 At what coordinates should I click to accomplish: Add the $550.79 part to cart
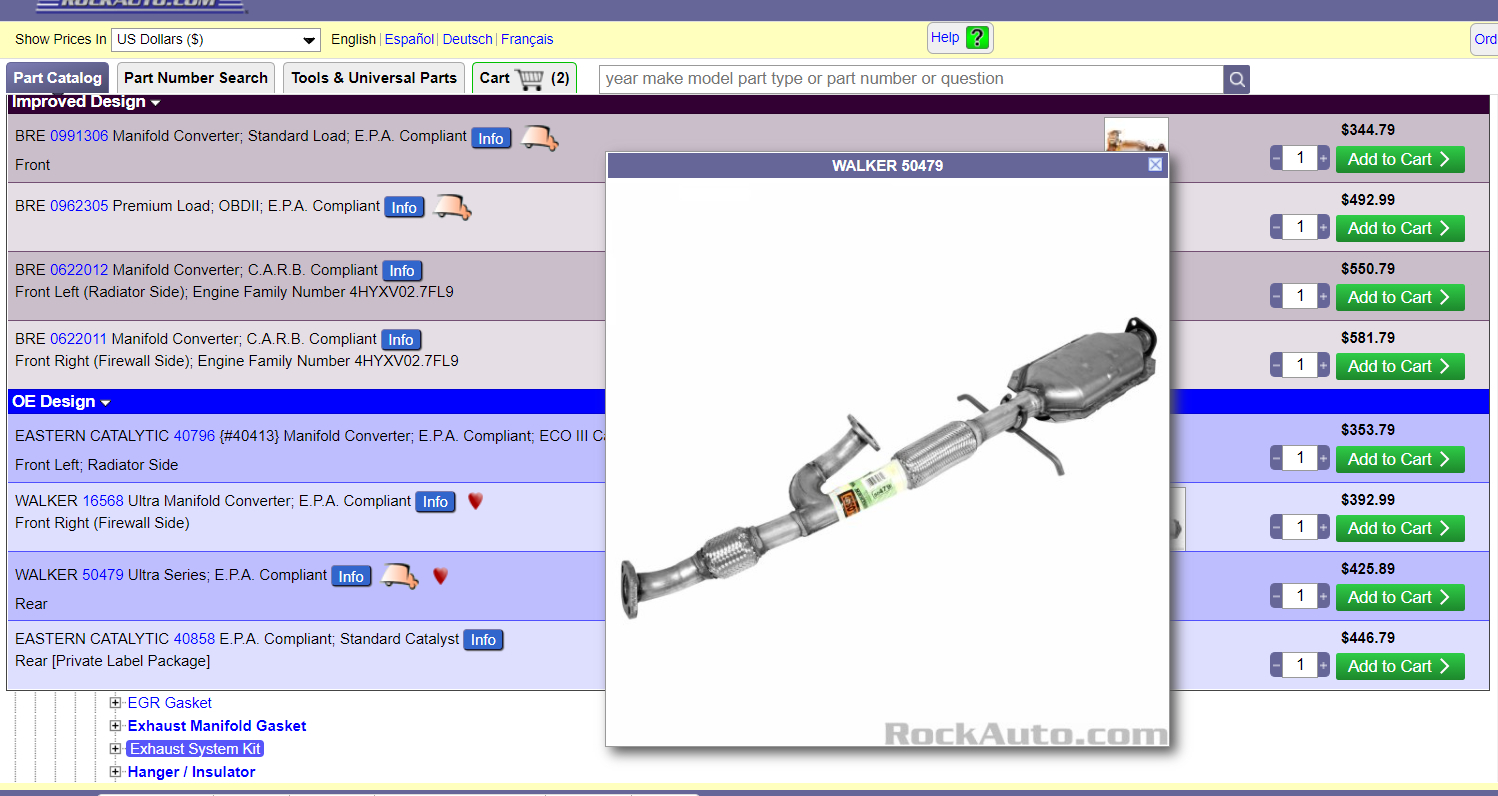point(1400,297)
